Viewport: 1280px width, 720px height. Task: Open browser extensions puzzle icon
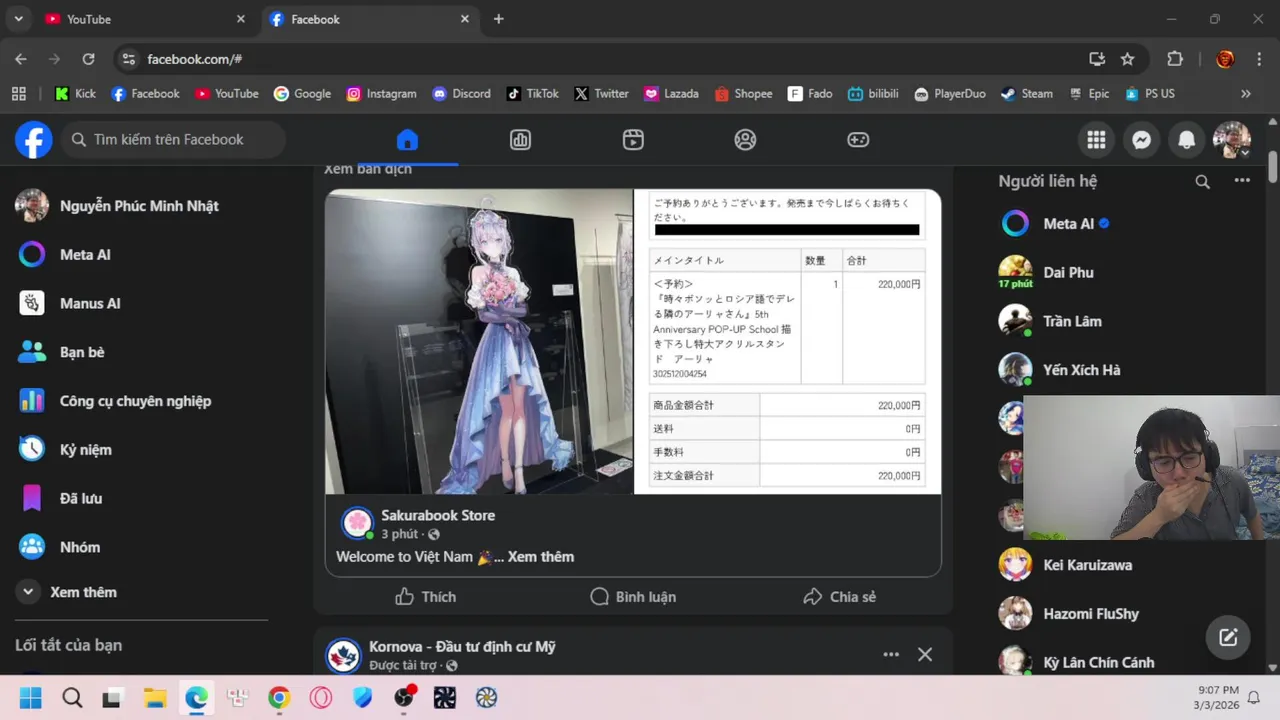[1175, 59]
